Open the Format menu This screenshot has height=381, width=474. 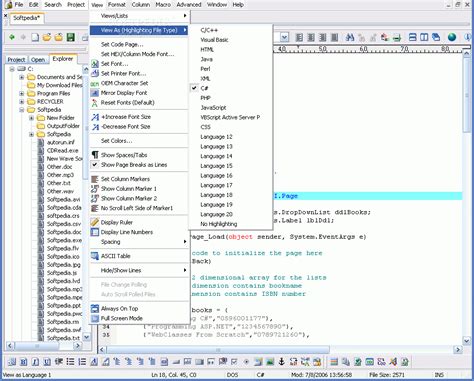(x=117, y=5)
